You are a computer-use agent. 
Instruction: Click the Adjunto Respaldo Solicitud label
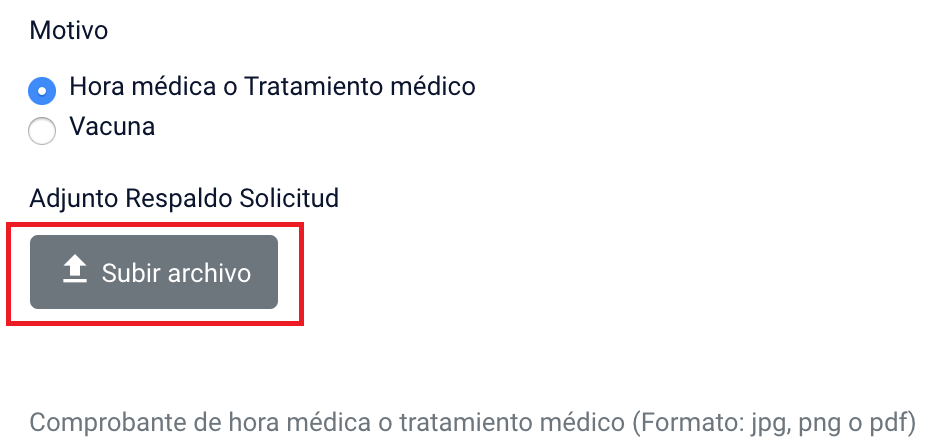tap(184, 198)
